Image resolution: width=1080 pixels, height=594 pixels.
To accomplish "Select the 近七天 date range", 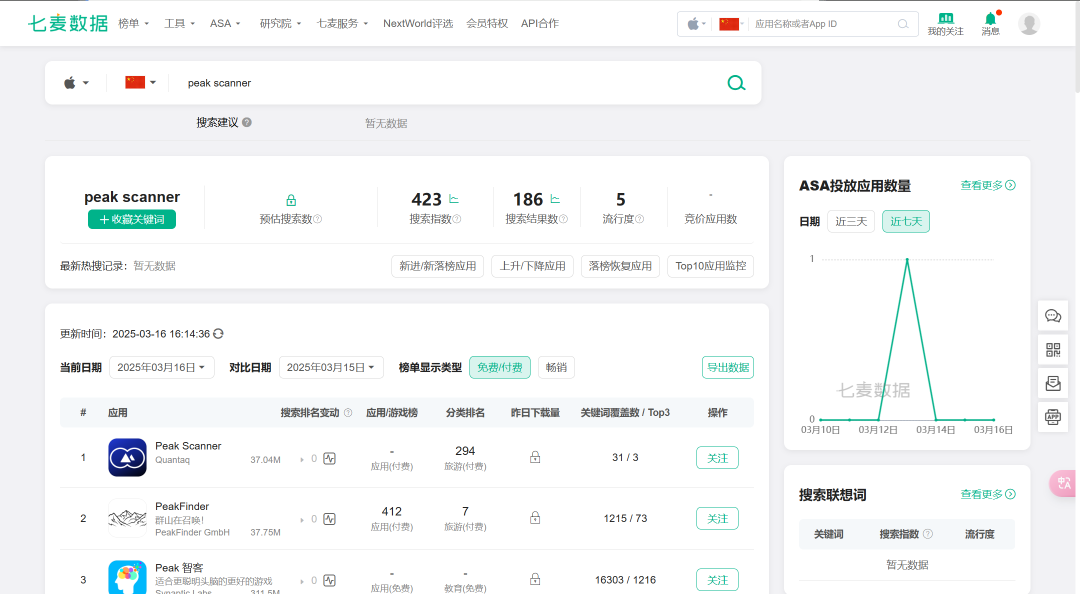I will [906, 221].
